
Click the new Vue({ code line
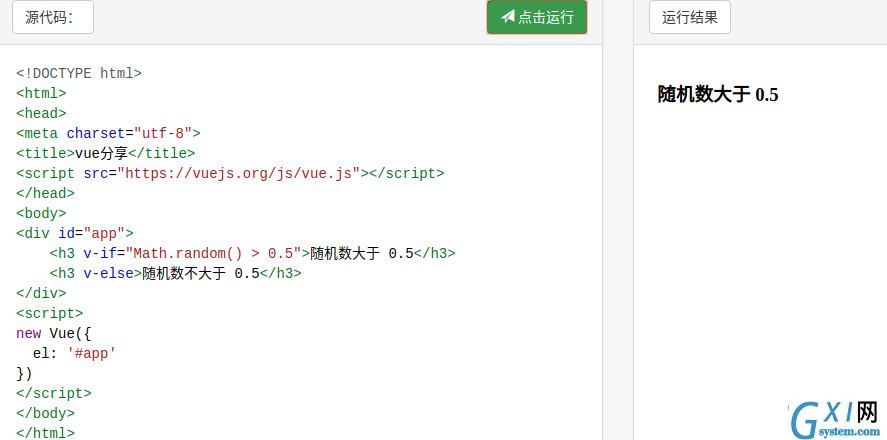tap(54, 333)
